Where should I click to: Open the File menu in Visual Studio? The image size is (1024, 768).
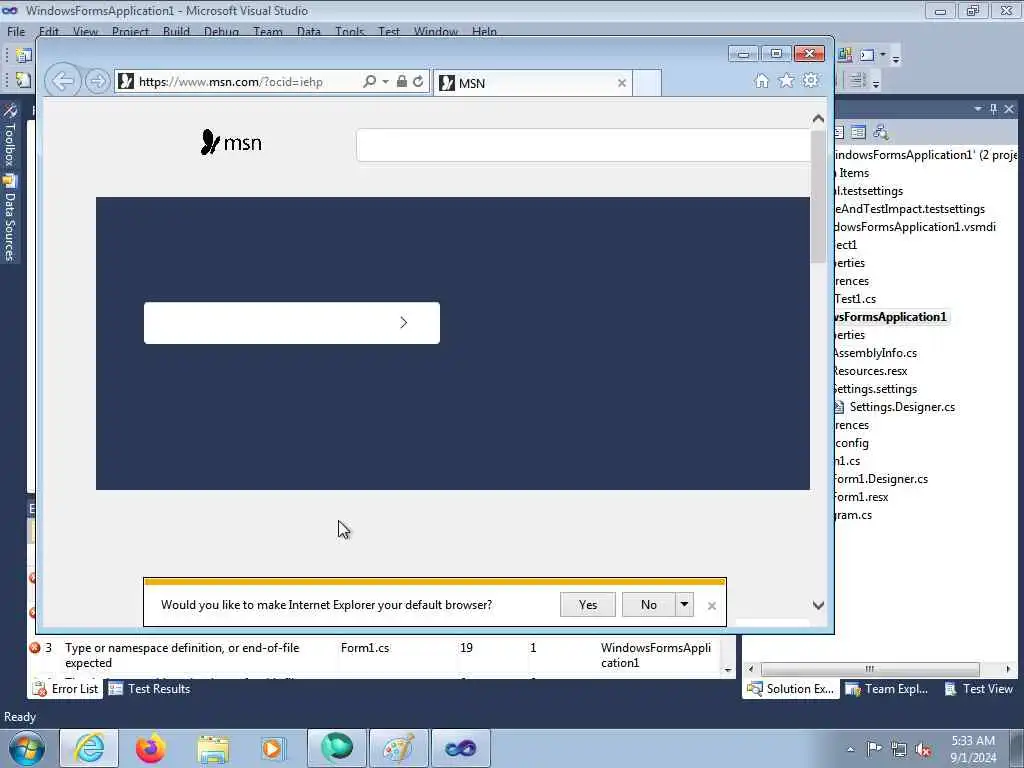click(16, 31)
